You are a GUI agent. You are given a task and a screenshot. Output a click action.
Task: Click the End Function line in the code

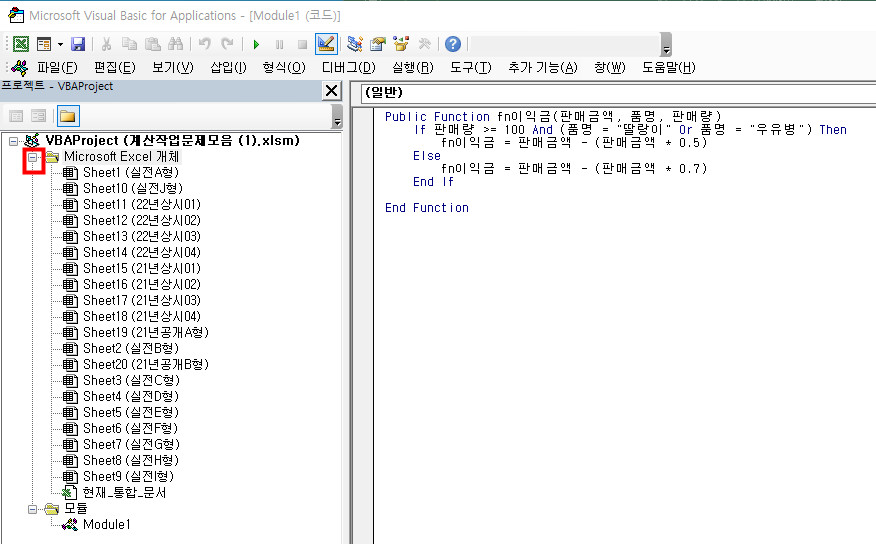tap(426, 208)
